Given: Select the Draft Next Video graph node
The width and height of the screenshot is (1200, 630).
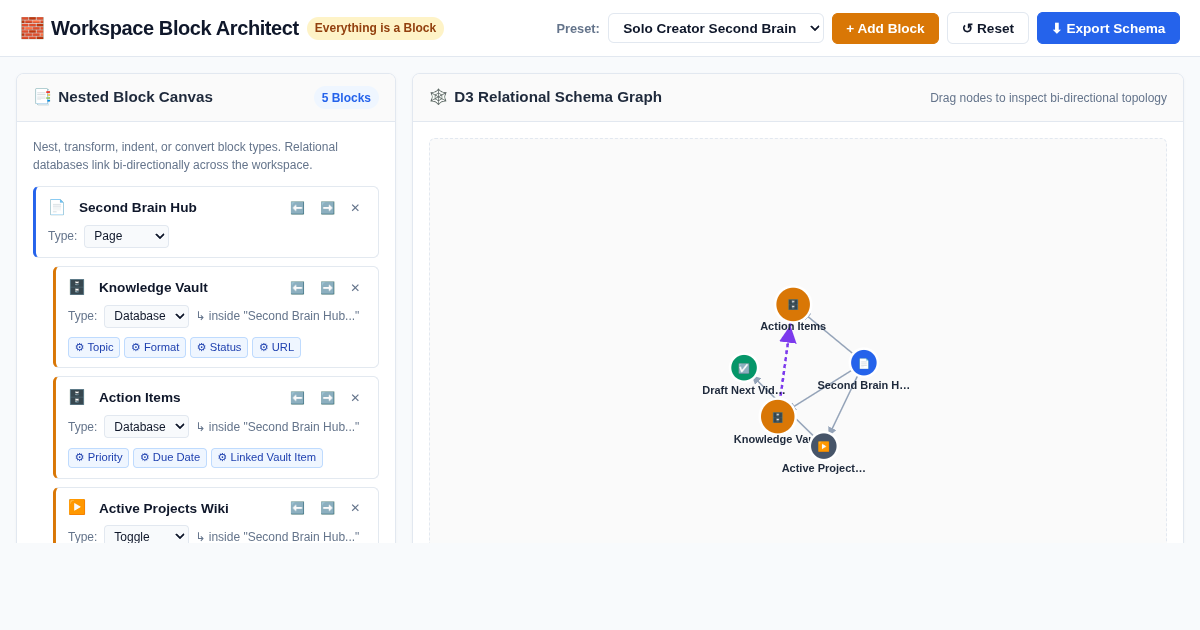Looking at the screenshot, I should click(744, 368).
